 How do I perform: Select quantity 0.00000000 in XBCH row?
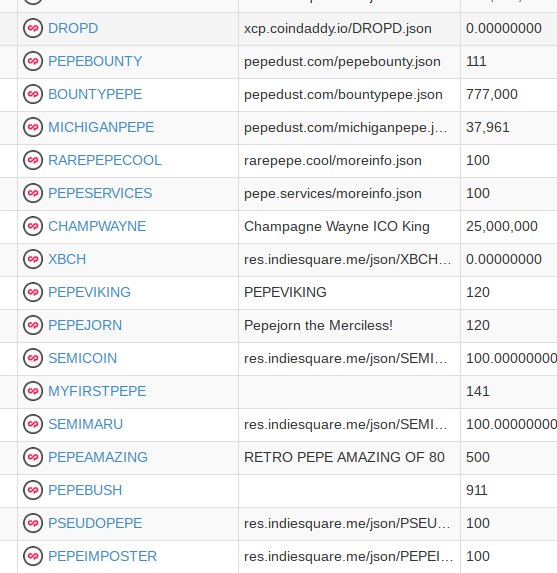[x=504, y=259]
